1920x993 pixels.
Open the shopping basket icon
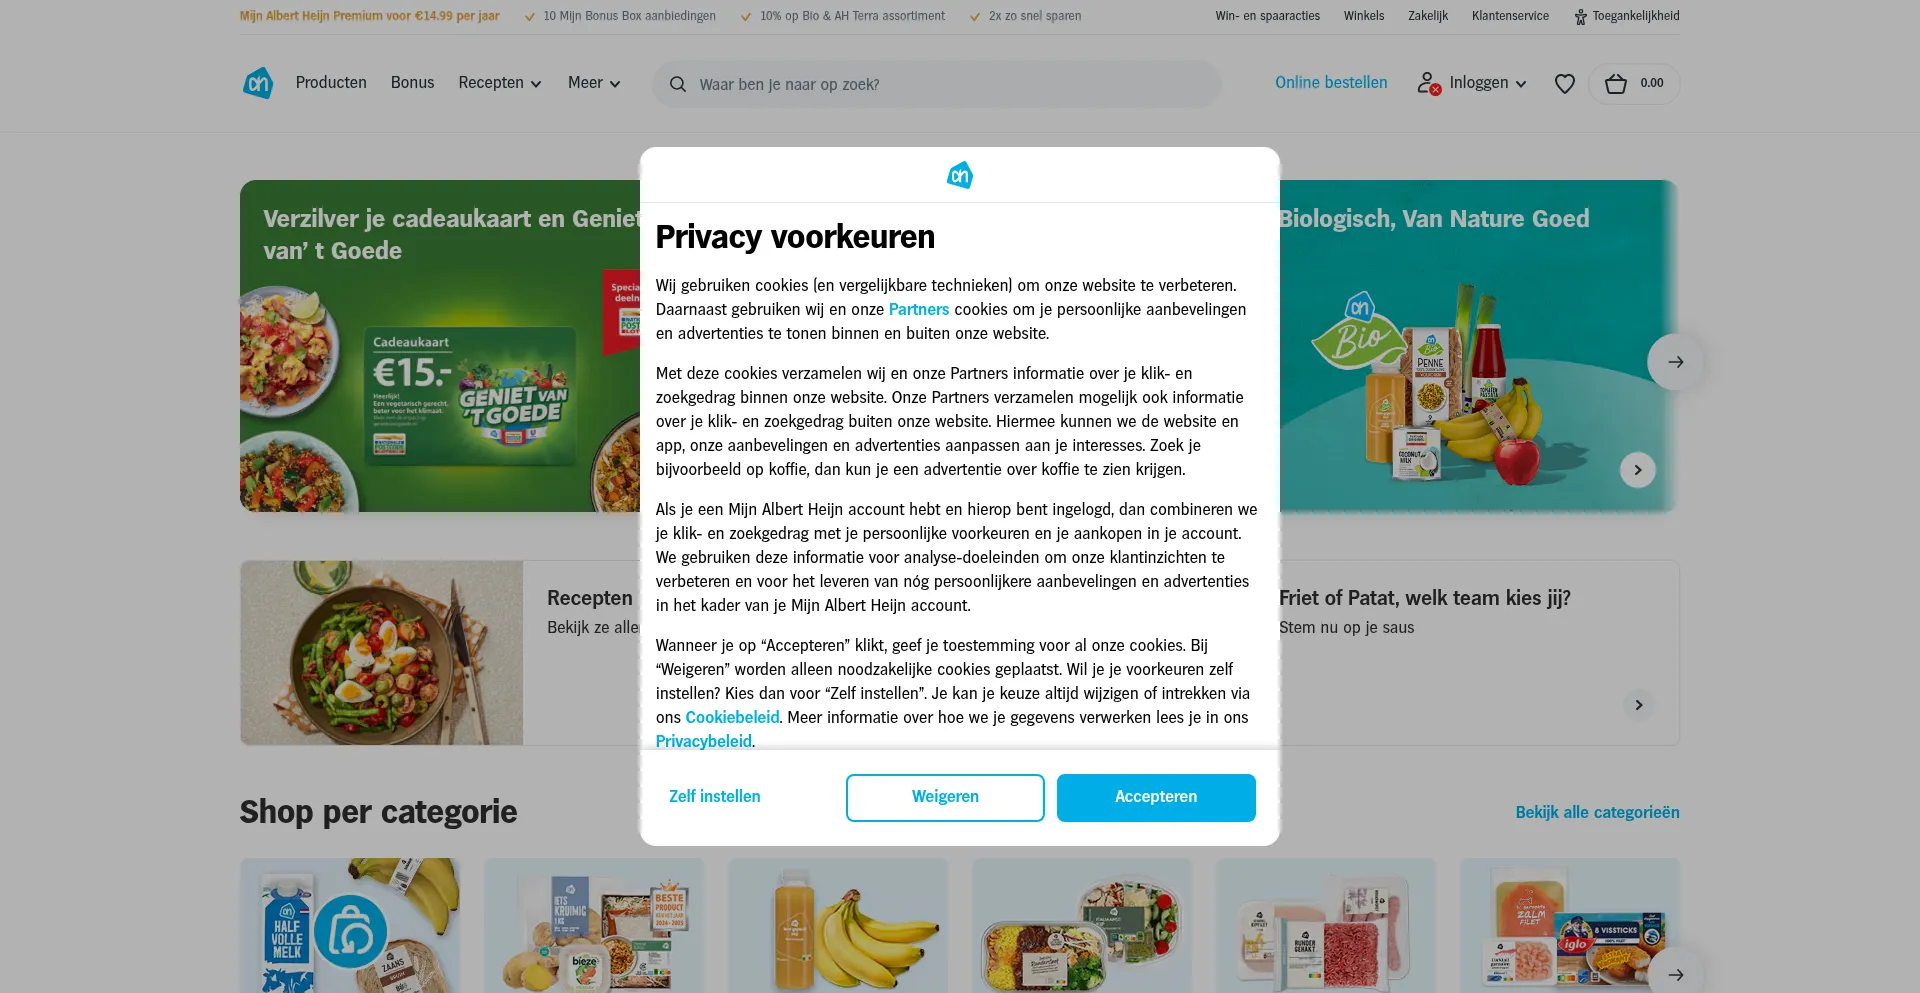click(1616, 84)
